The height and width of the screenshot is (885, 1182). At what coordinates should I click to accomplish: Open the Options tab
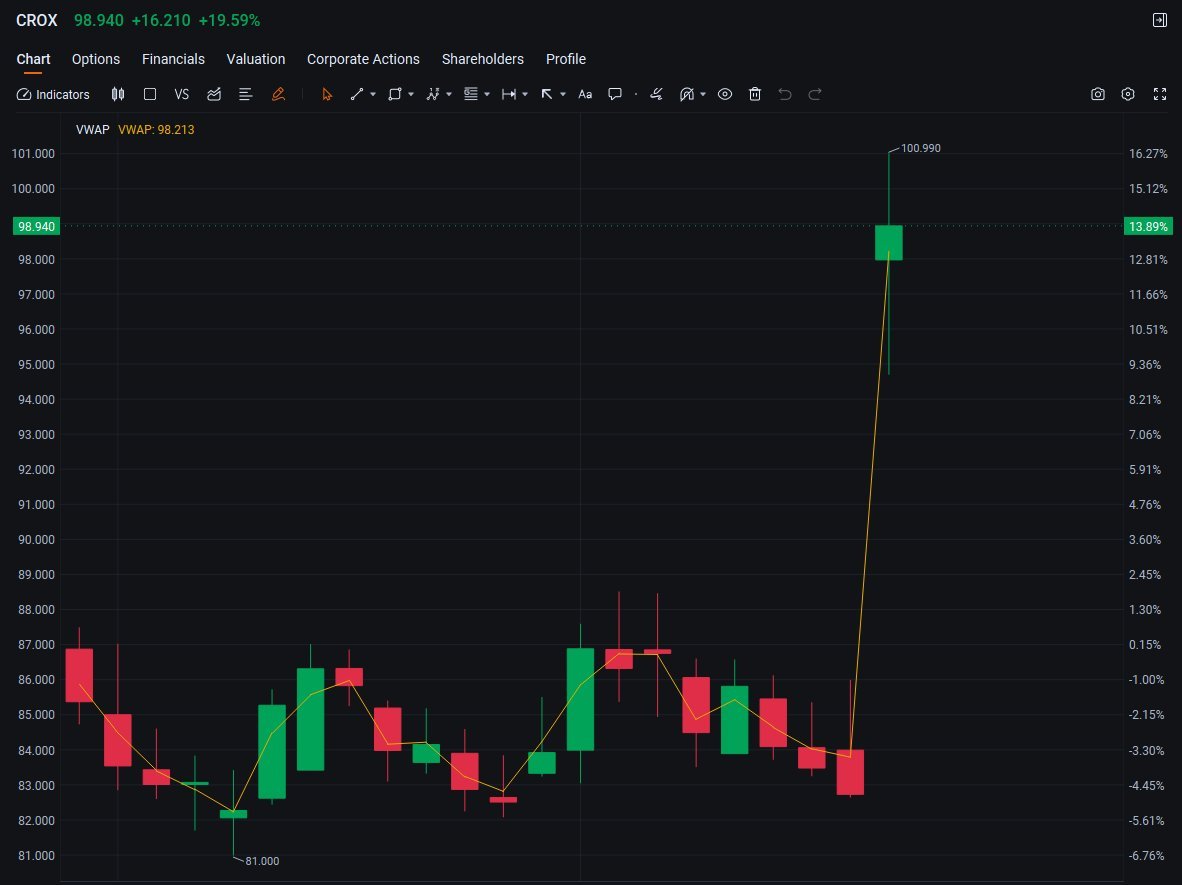(x=96, y=59)
